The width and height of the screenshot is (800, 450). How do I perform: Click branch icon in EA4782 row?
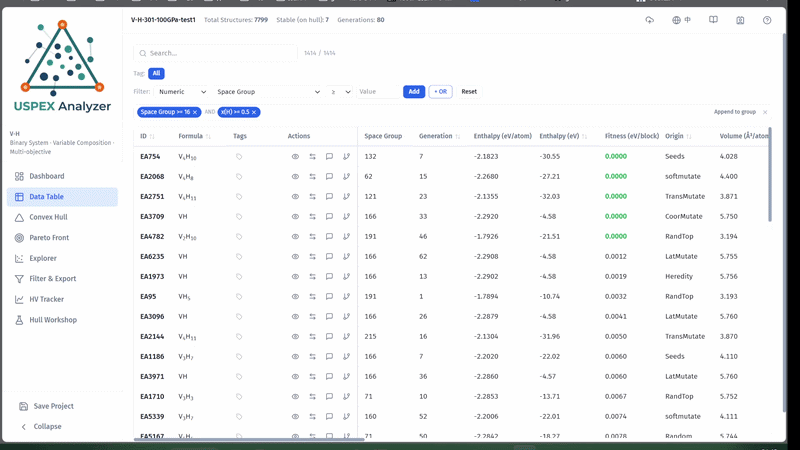(346, 236)
